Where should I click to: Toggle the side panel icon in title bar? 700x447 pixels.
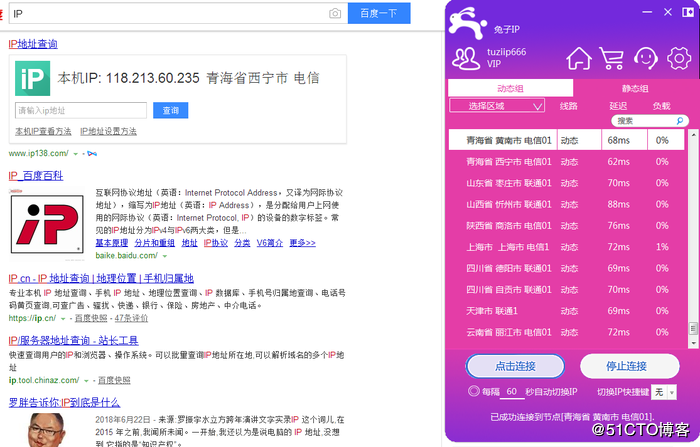point(688,12)
